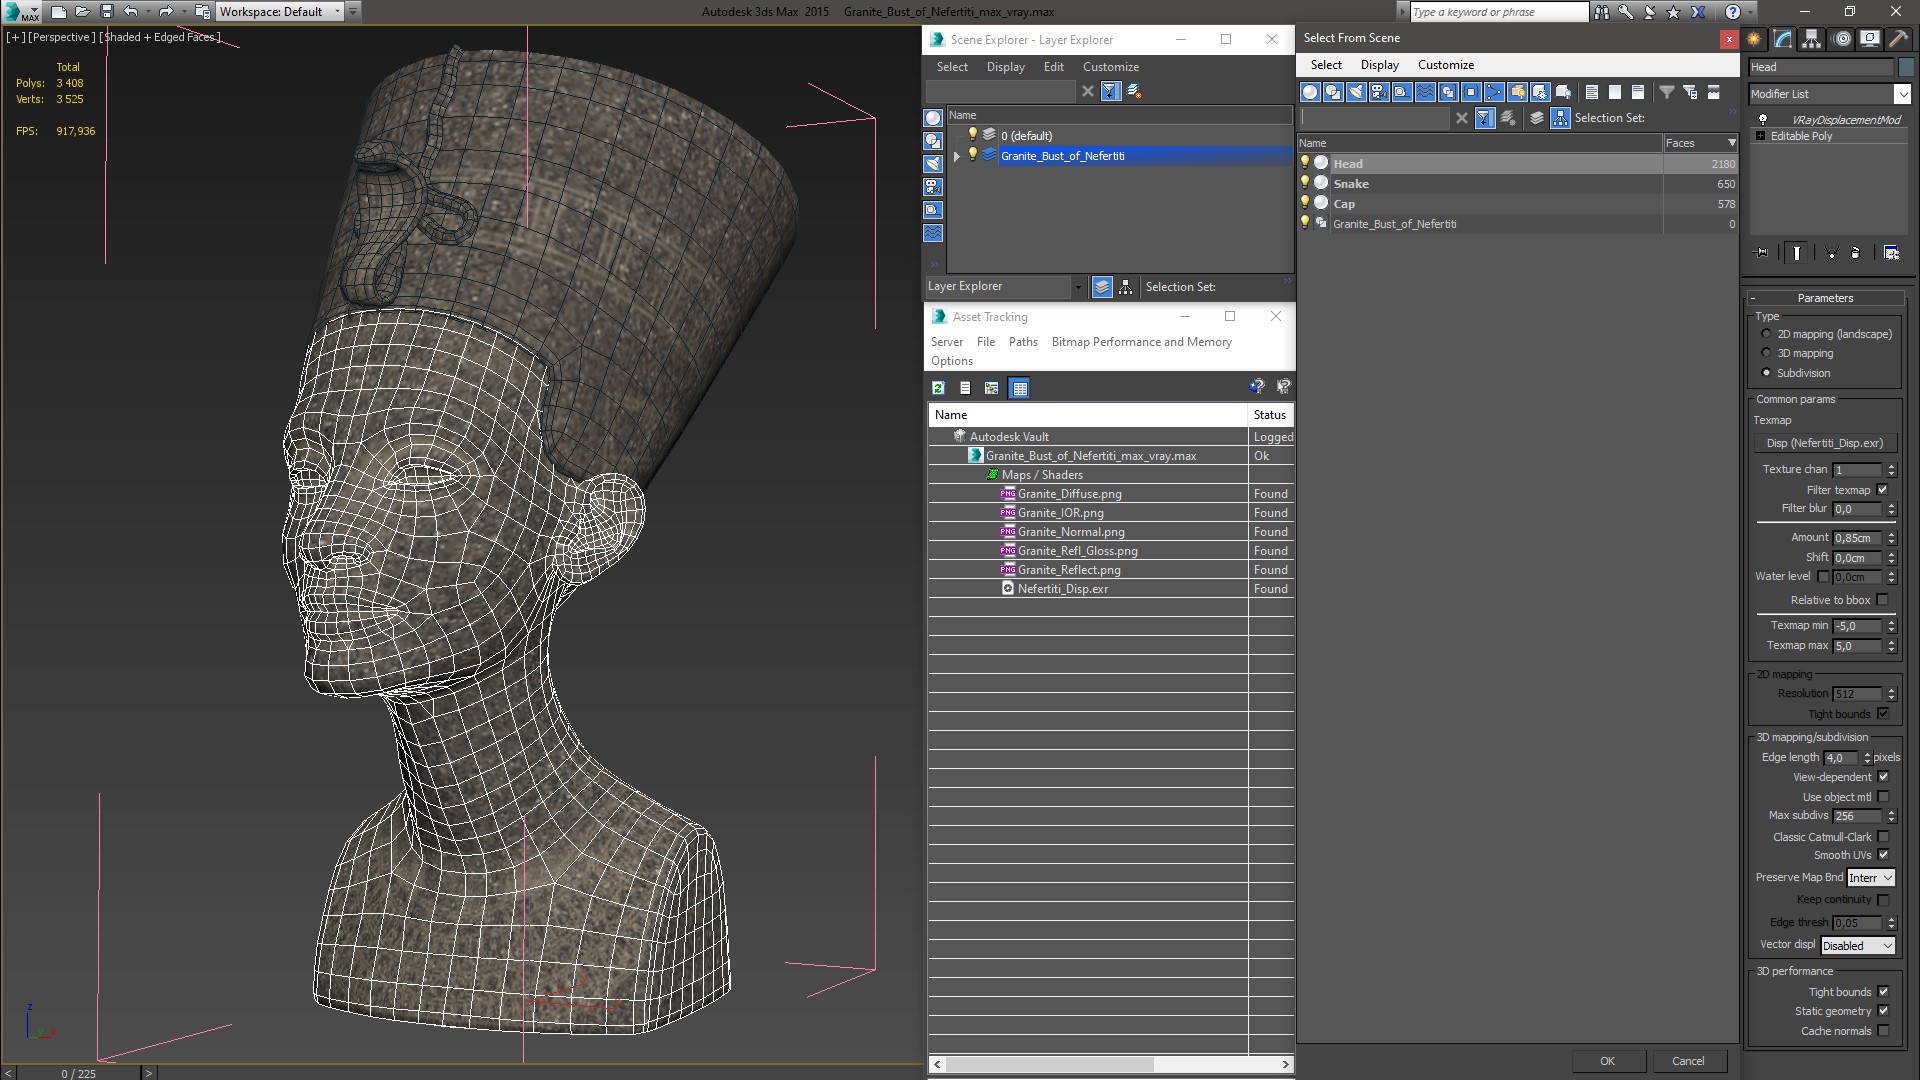Switch Asset Tracking to table view icon
The width and height of the screenshot is (1920, 1080).
1019,388
